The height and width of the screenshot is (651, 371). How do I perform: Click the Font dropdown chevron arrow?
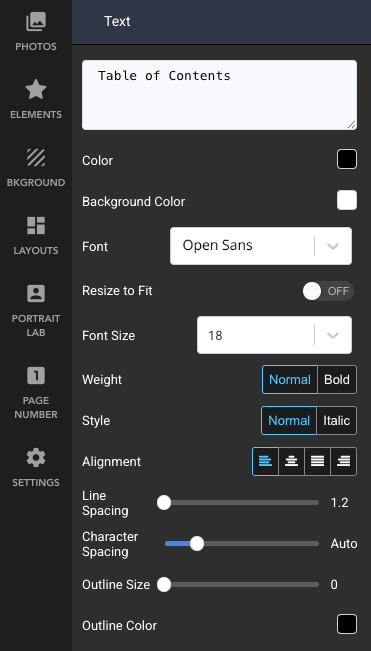[x=333, y=246]
